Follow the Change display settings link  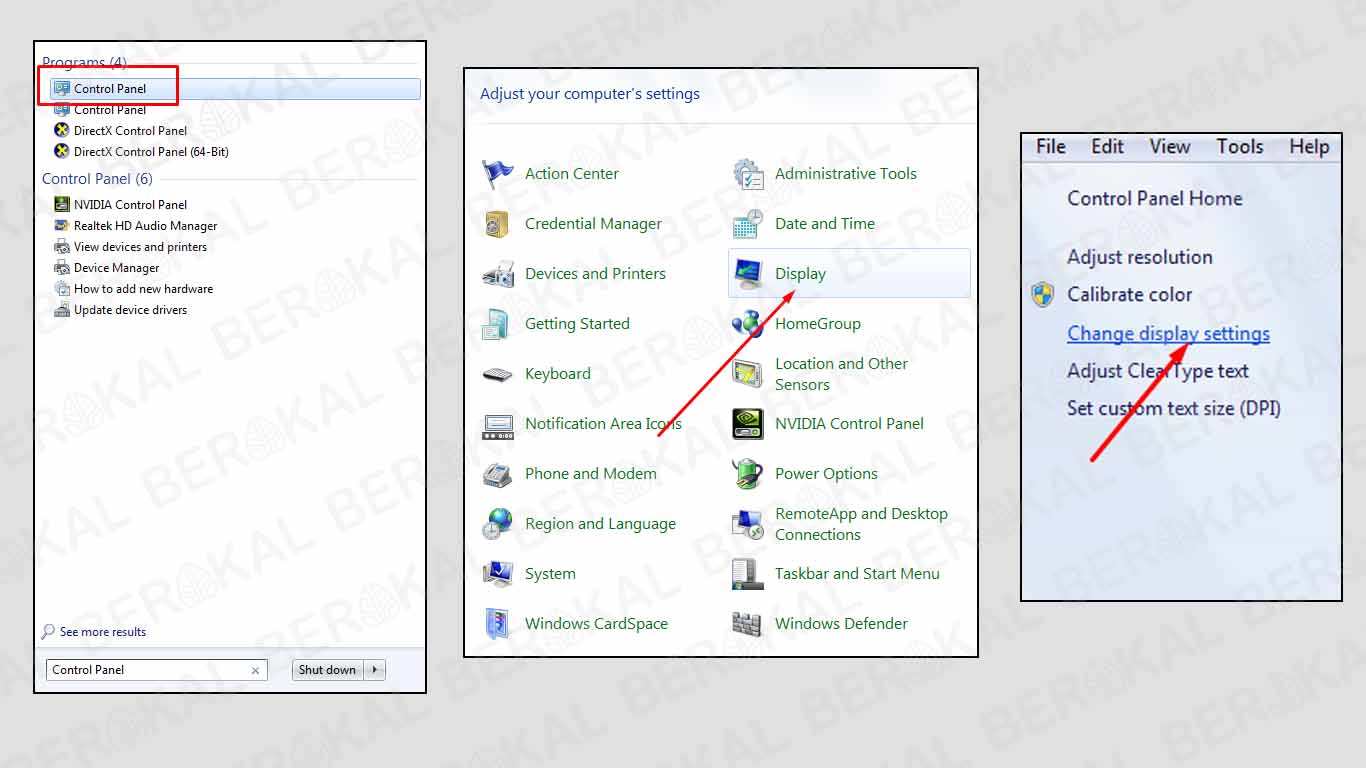(x=1168, y=333)
